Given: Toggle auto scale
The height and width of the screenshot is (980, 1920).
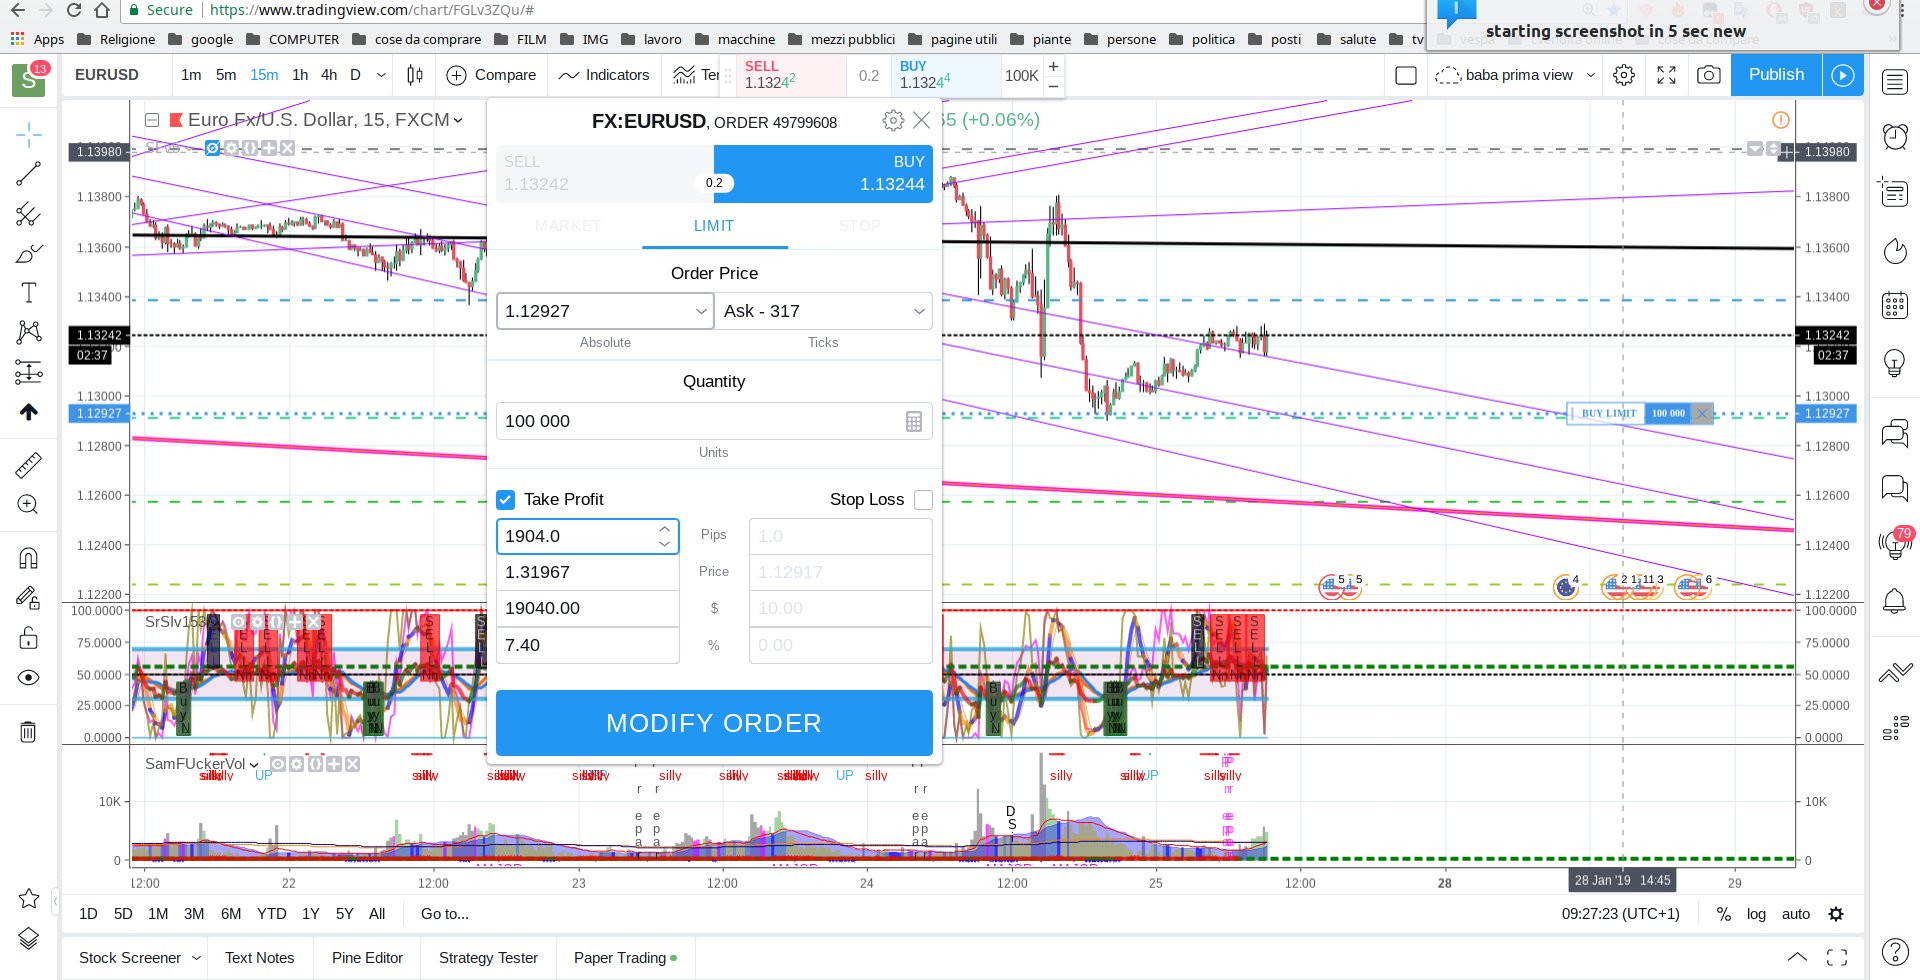Looking at the screenshot, I should (x=1796, y=914).
